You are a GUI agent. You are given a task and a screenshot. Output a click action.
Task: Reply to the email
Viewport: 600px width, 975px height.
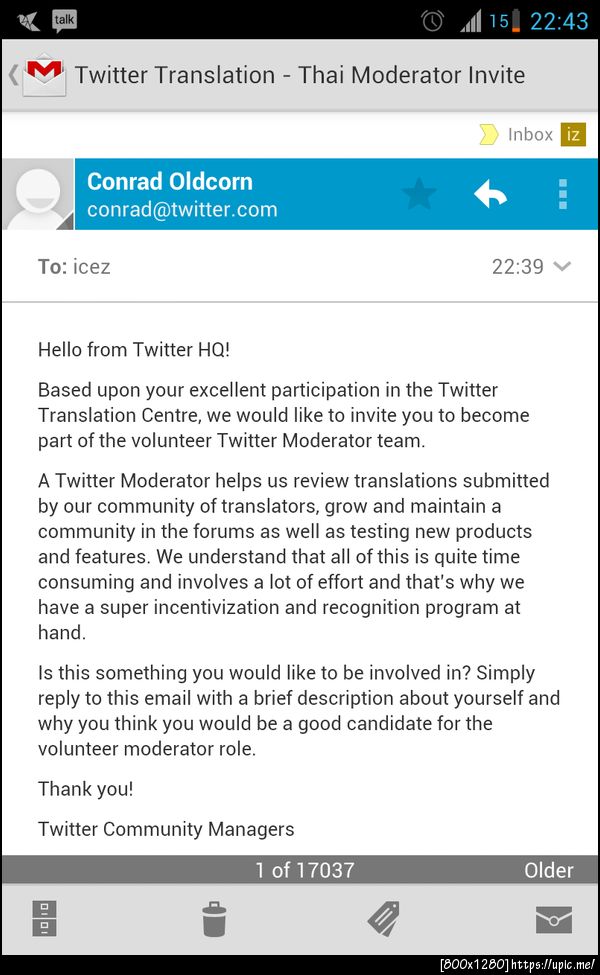pyautogui.click(x=491, y=193)
